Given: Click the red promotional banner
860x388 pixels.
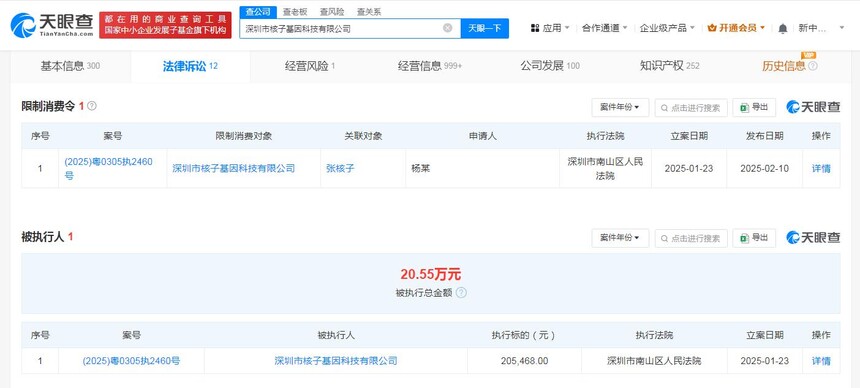Looking at the screenshot, I should click(165, 25).
